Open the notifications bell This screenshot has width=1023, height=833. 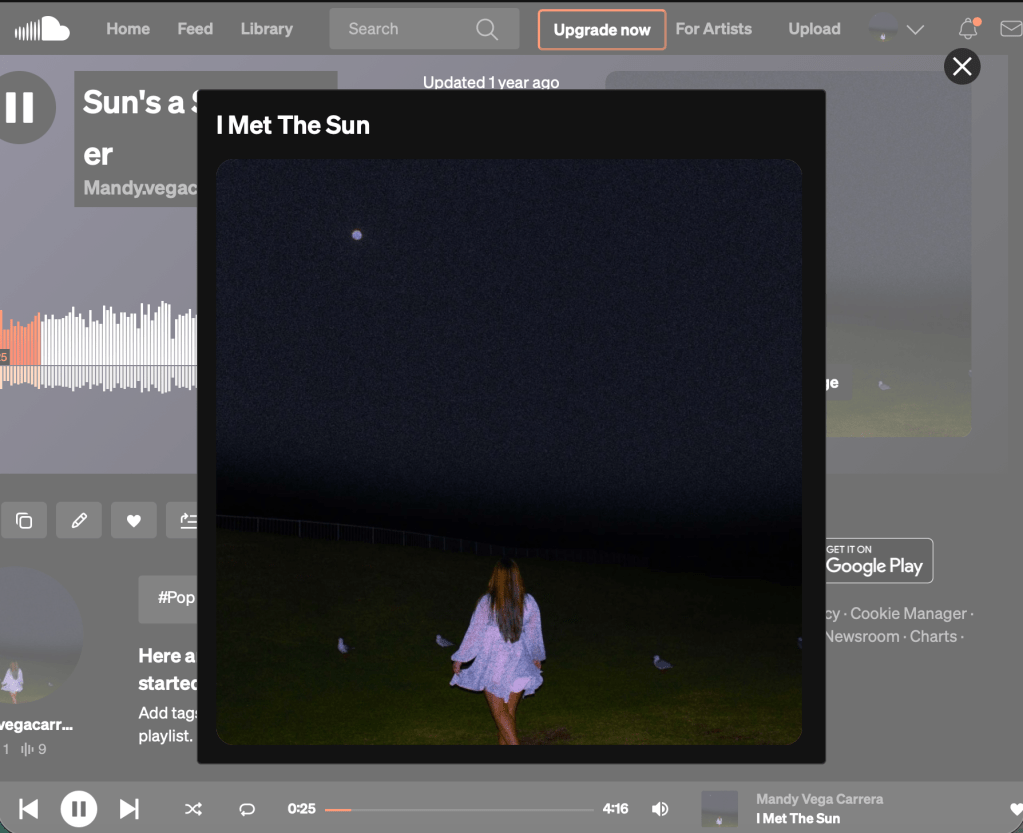968,29
